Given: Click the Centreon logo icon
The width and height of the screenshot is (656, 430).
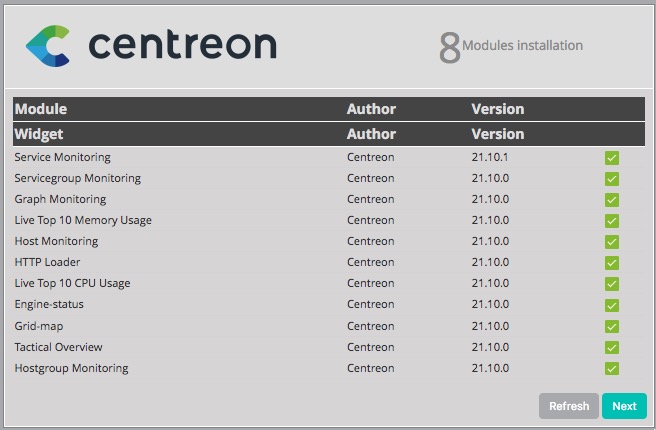Looking at the screenshot, I should click(x=48, y=46).
